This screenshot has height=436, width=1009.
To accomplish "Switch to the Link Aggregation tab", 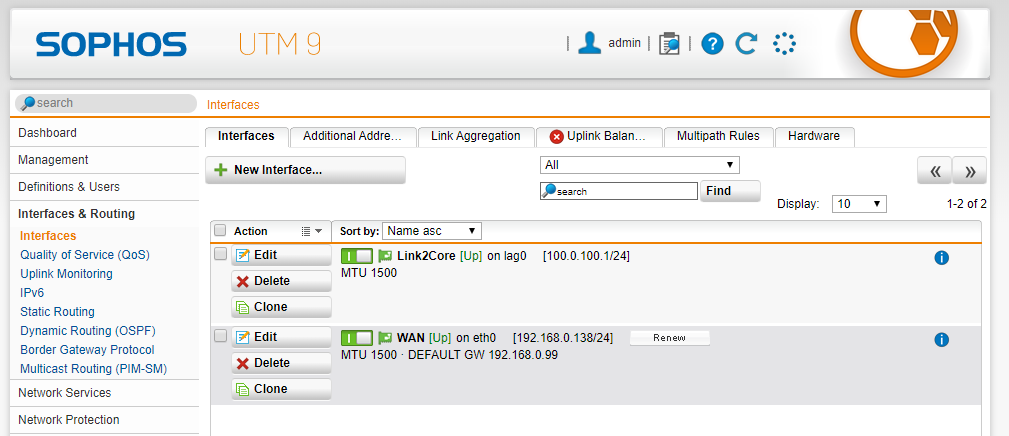I will (476, 136).
